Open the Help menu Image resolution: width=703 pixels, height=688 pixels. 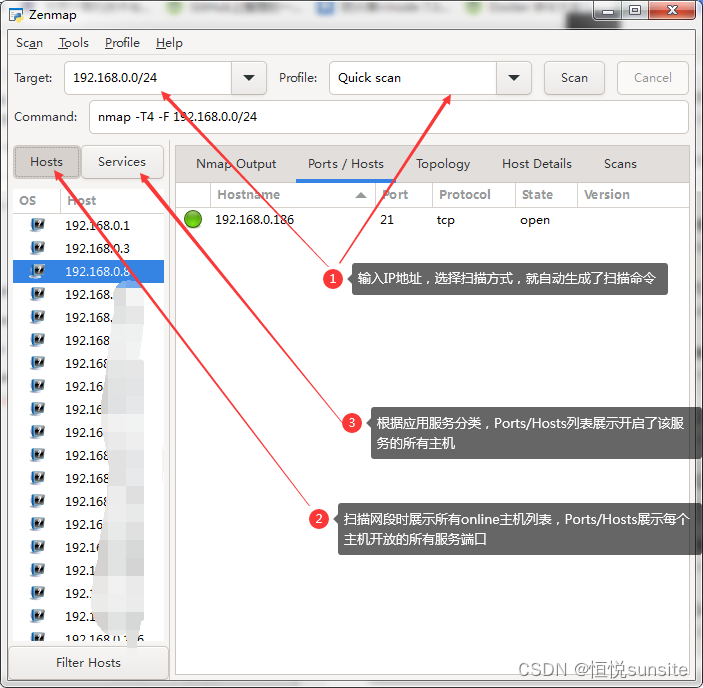click(169, 43)
